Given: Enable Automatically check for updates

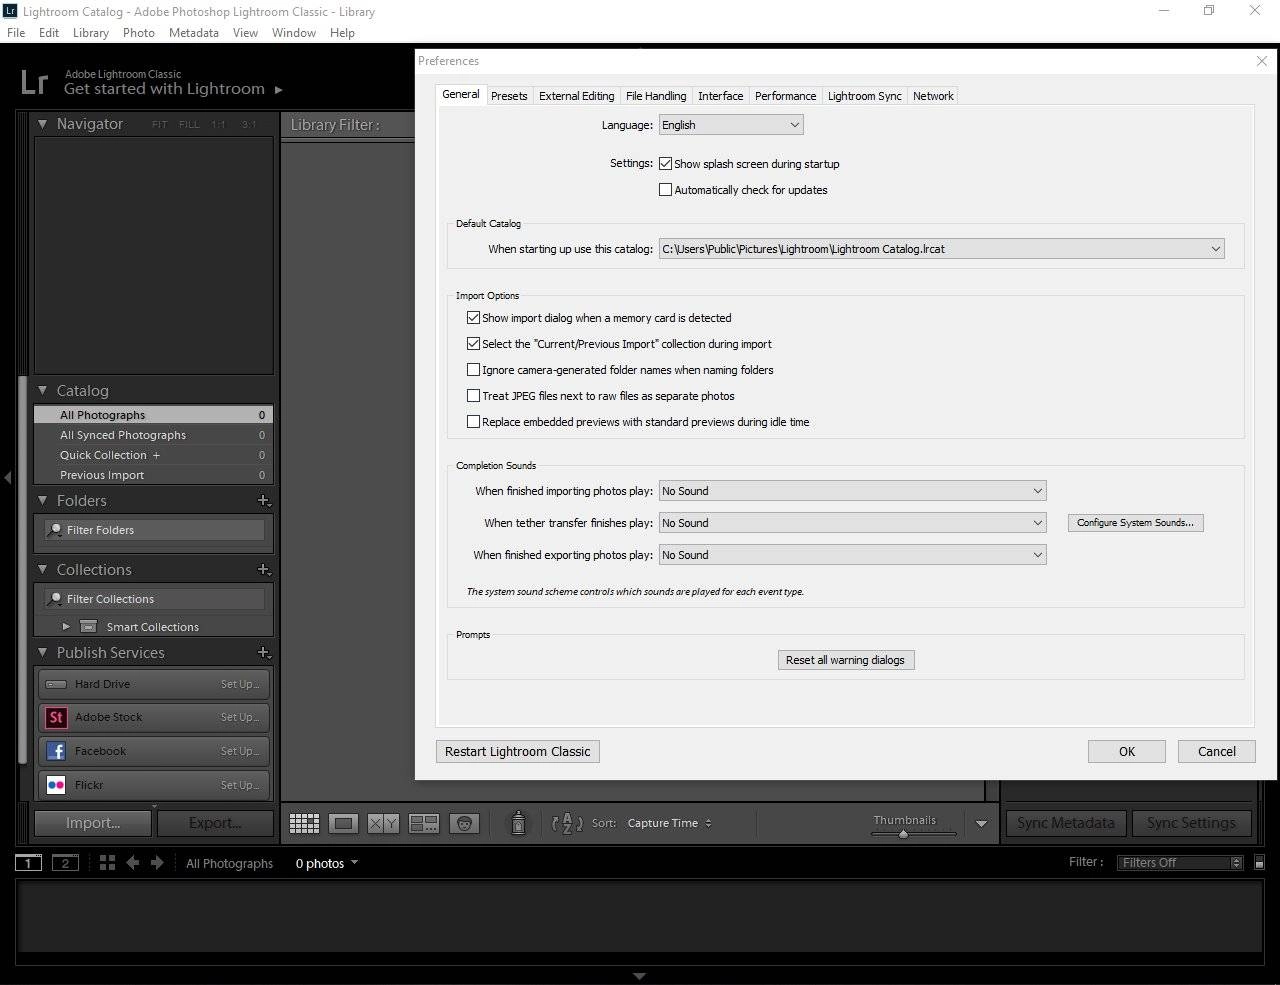Looking at the screenshot, I should click(x=665, y=190).
